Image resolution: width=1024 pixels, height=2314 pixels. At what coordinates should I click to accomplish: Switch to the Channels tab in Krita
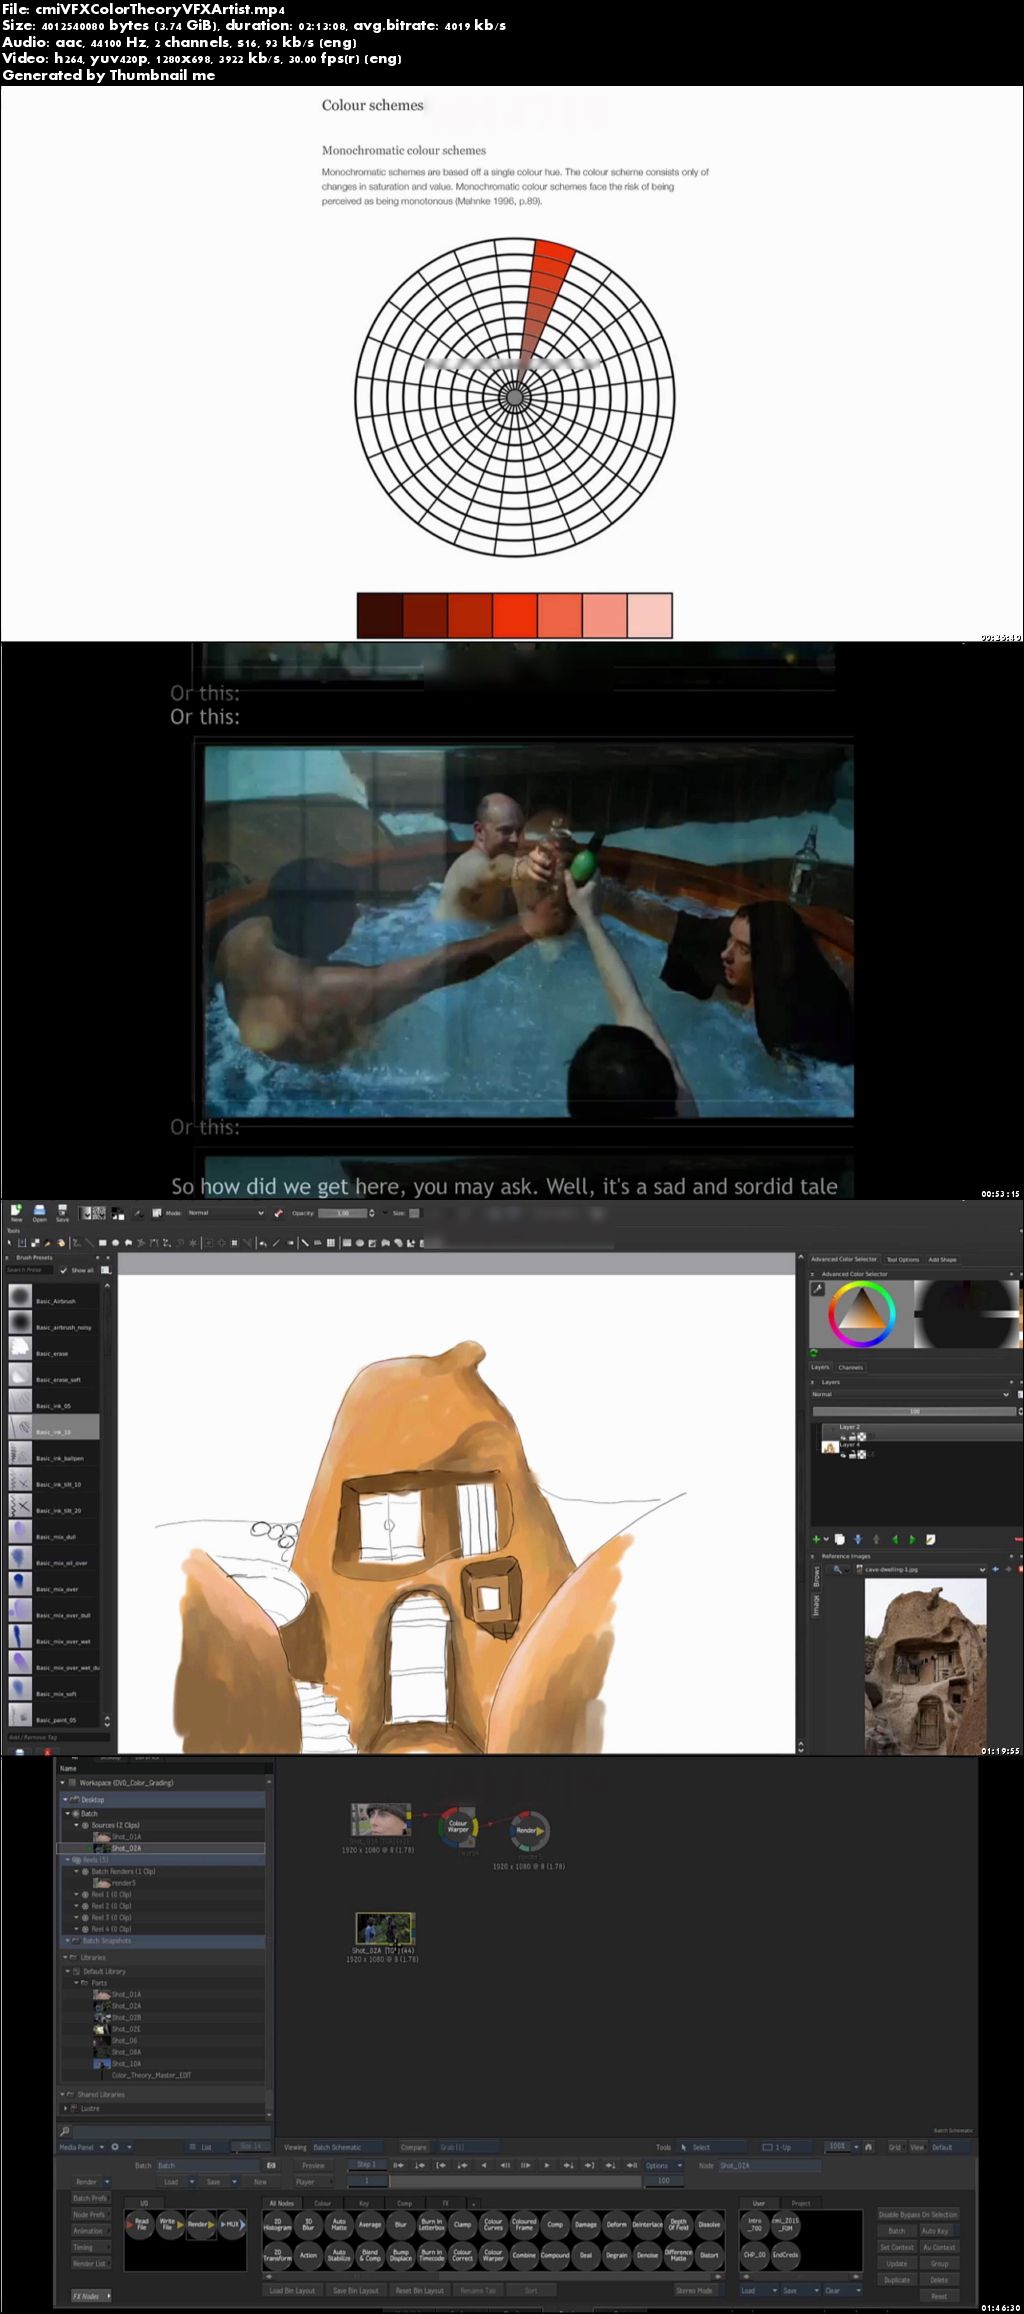[851, 1367]
